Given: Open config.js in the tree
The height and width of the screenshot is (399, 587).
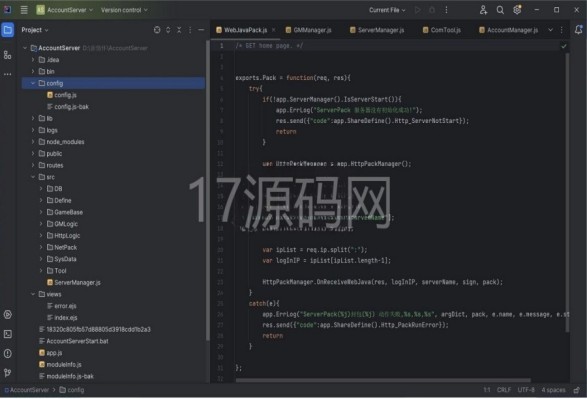Looking at the screenshot, I should pyautogui.click(x=62, y=95).
